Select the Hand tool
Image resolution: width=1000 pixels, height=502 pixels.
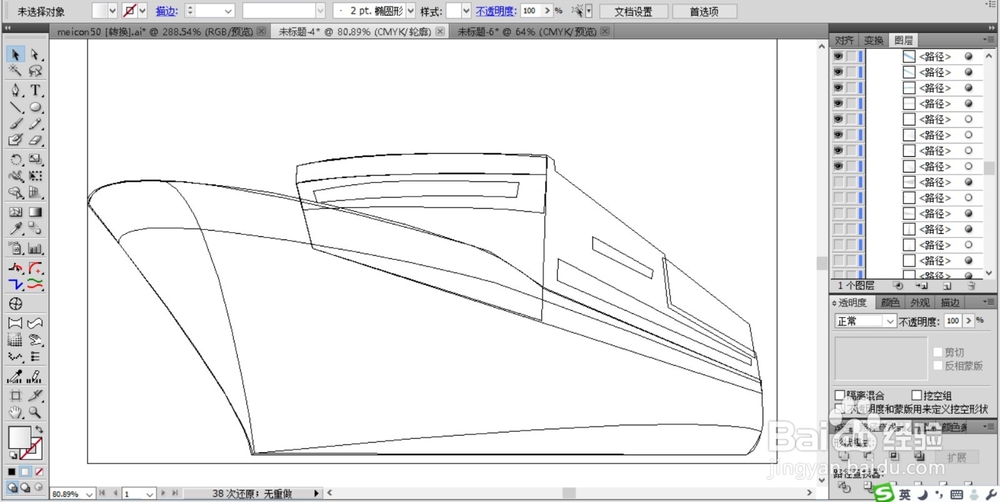click(x=16, y=412)
